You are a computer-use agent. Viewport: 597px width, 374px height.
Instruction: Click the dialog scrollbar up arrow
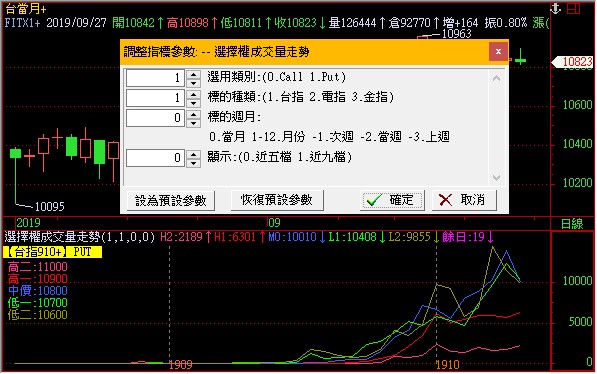pyautogui.click(x=496, y=78)
